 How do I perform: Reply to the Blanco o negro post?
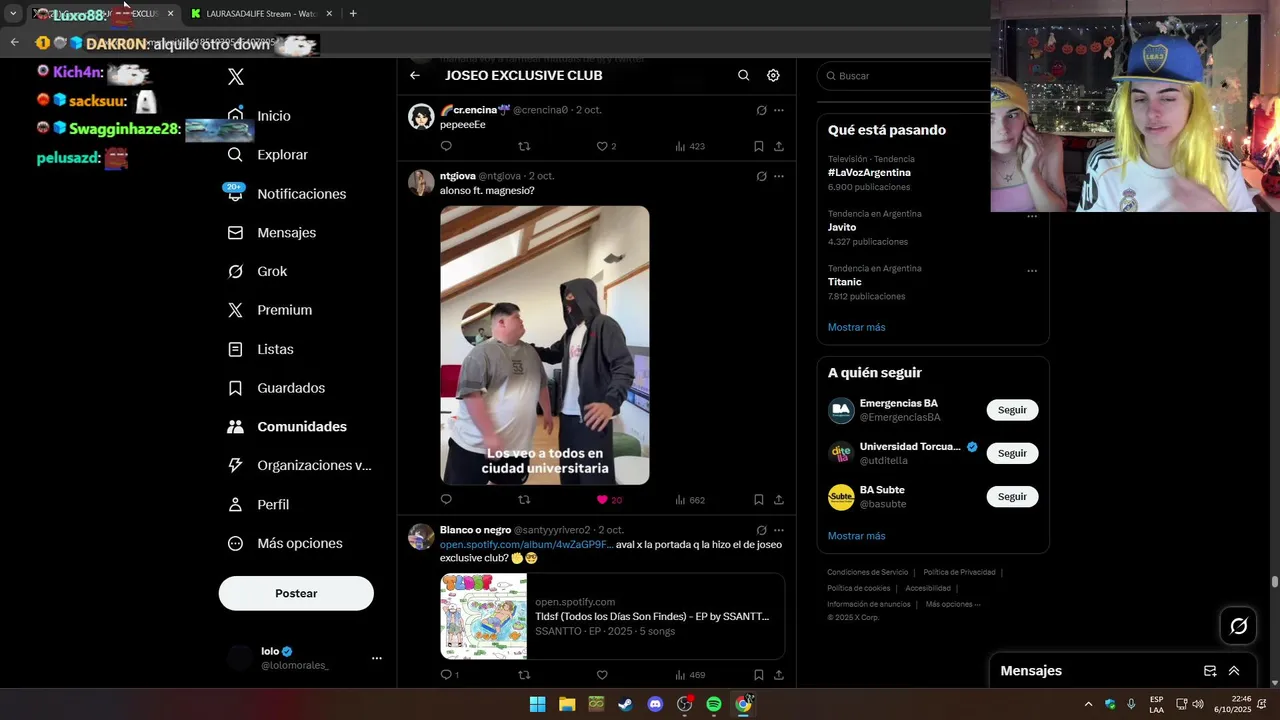click(x=450, y=675)
